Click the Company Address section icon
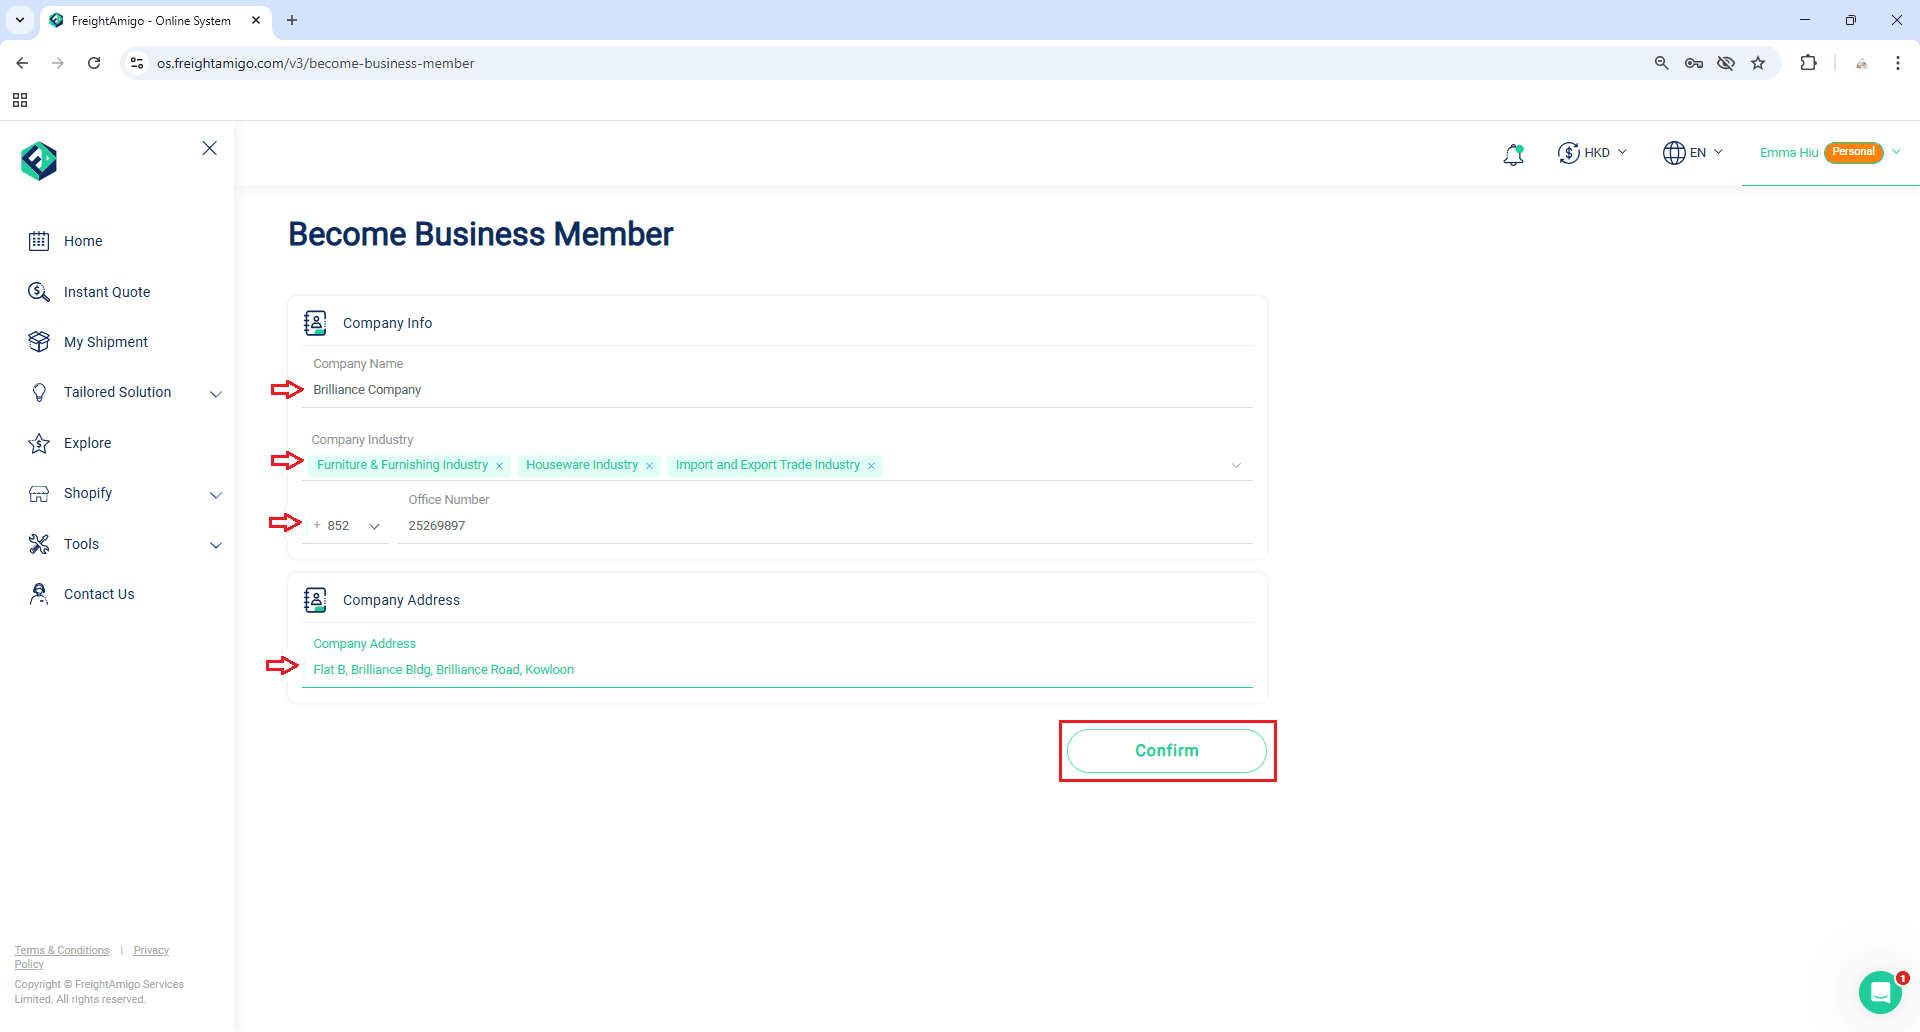Image resolution: width=1920 pixels, height=1032 pixels. point(315,600)
